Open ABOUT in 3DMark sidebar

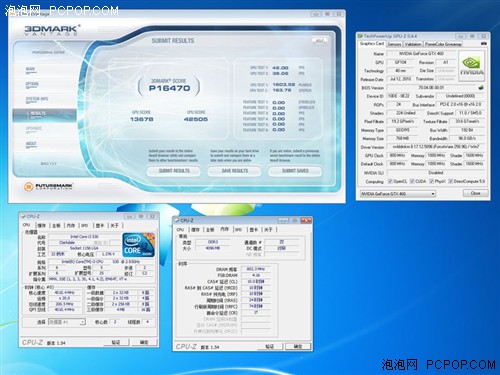tap(31, 143)
